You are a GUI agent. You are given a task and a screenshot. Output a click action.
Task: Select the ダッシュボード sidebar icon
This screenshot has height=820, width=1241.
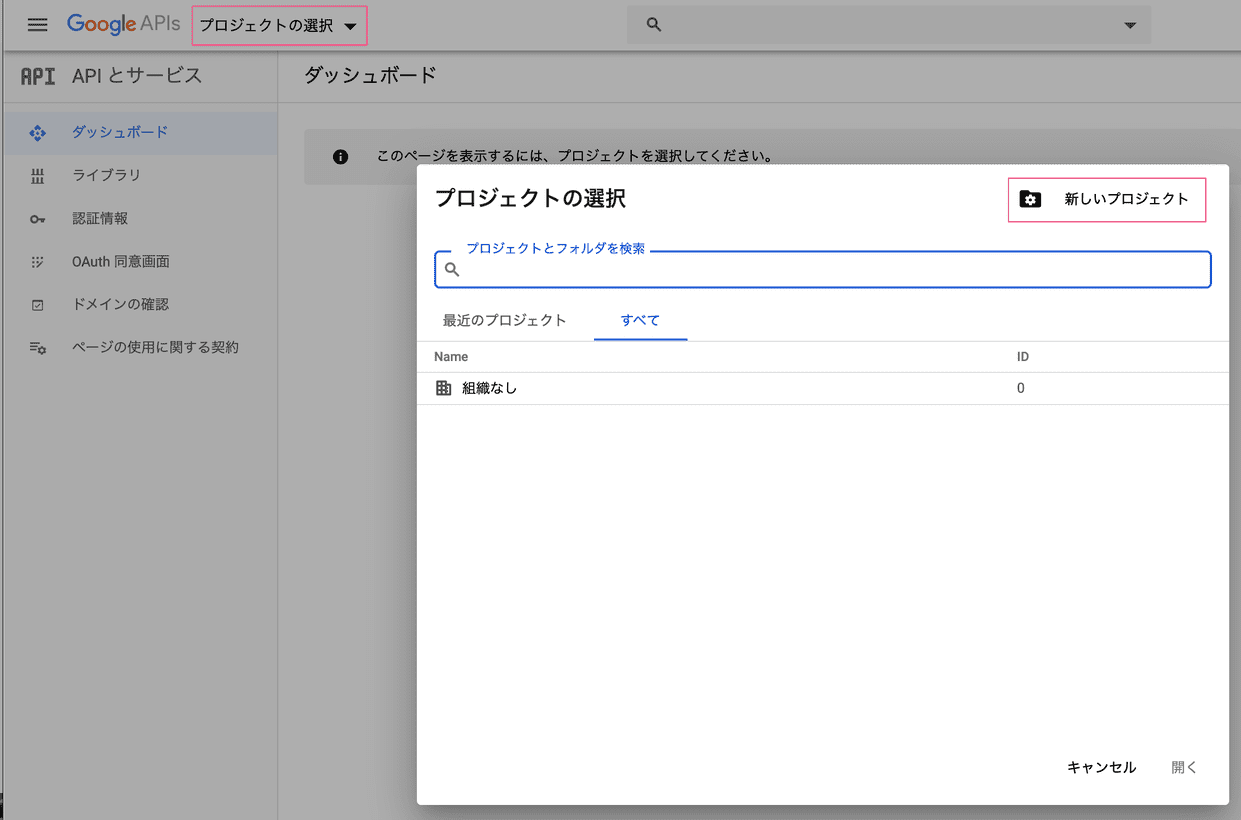pos(38,132)
